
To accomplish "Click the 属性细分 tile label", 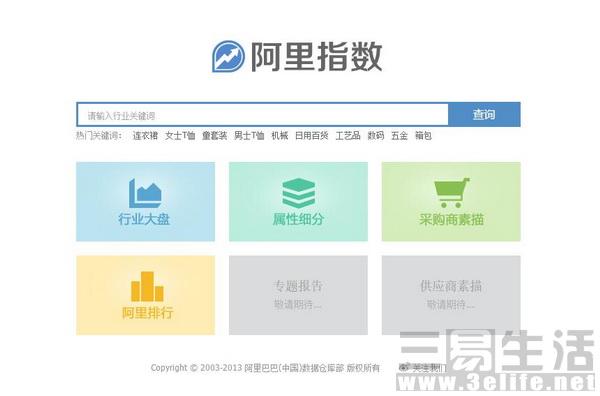I will 298,219.
